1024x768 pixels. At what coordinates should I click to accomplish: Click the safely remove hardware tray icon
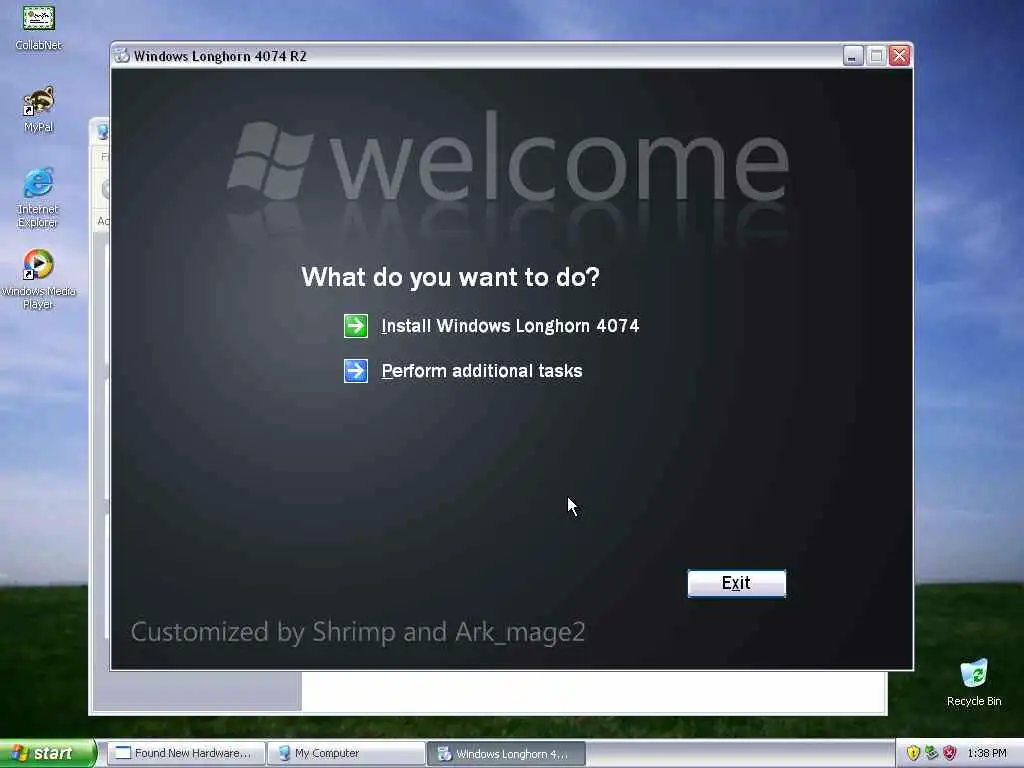click(931, 753)
